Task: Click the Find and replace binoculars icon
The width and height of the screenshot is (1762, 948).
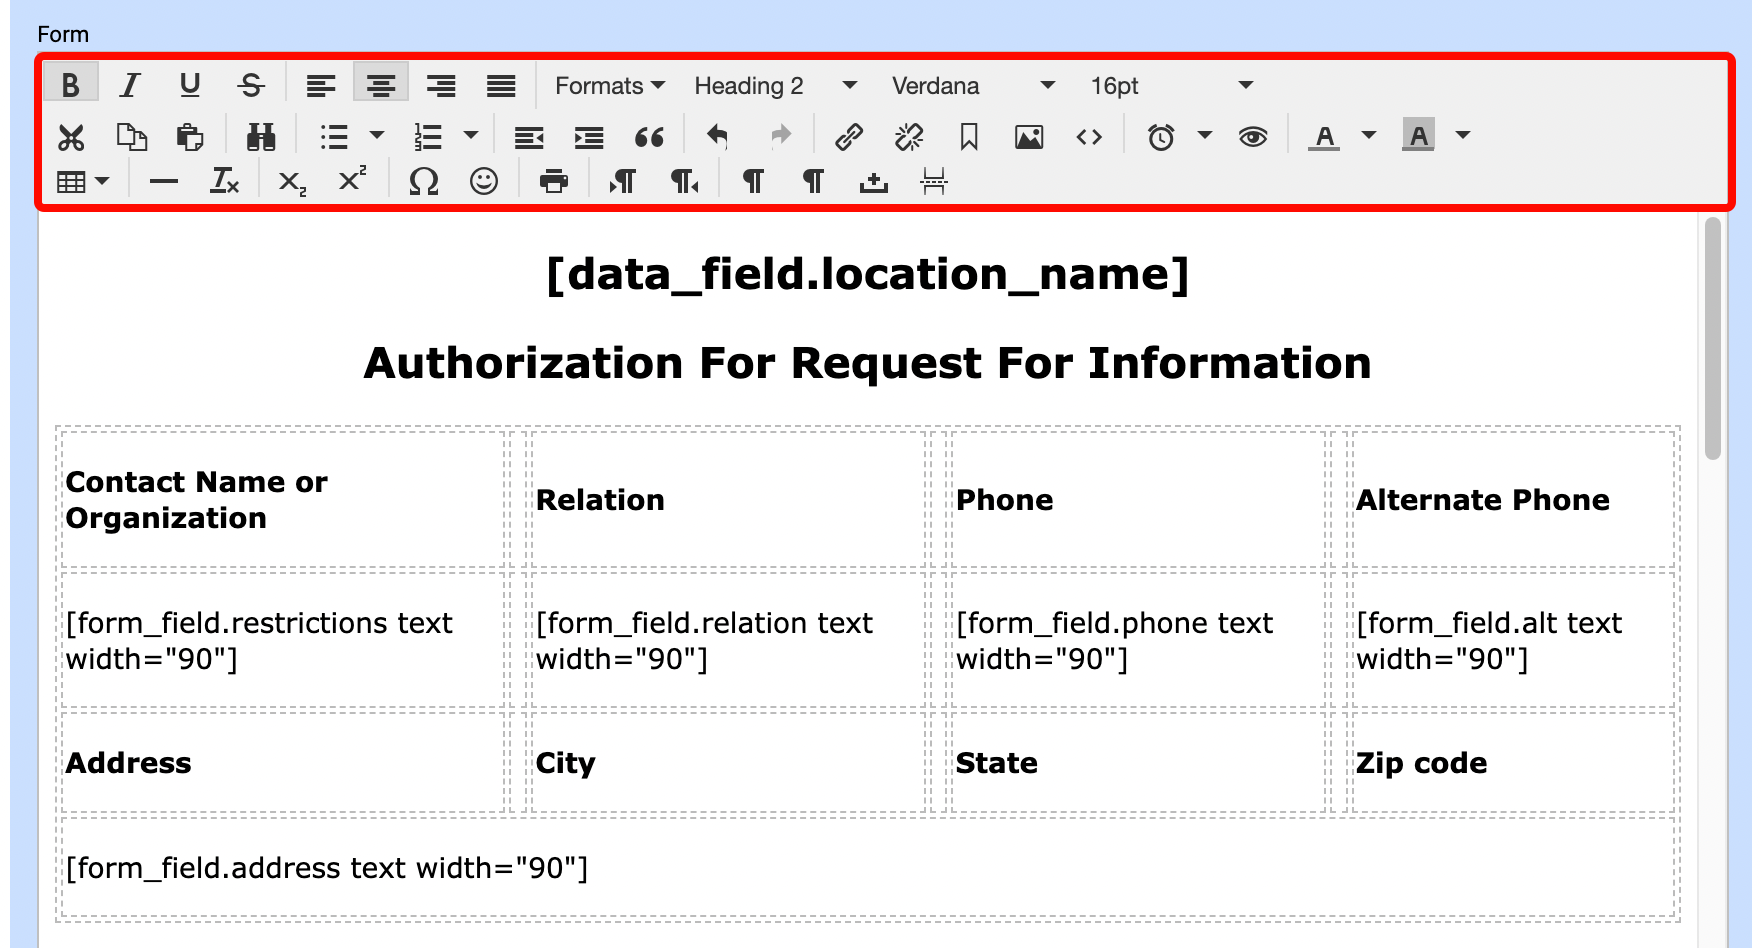Action: pos(261,137)
